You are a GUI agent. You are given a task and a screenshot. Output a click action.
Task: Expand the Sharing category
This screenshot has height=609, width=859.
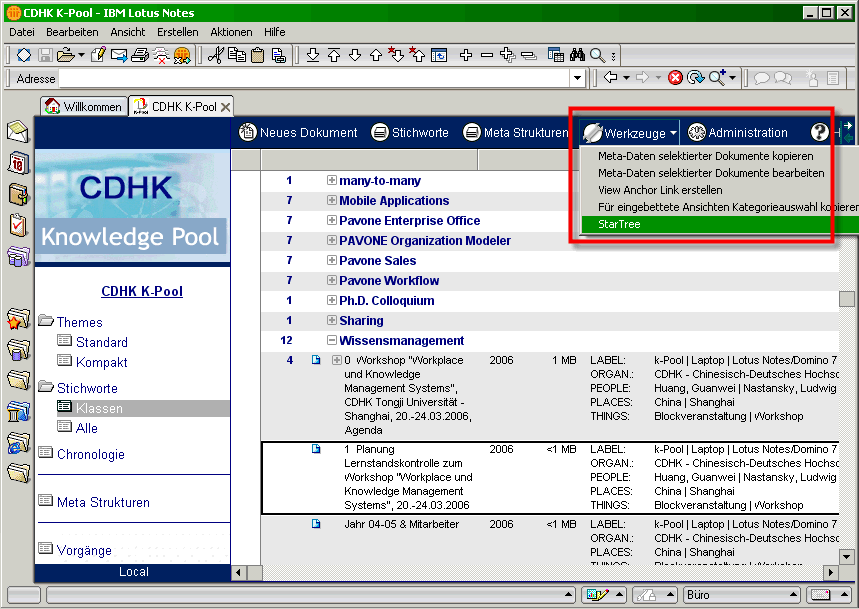(x=331, y=320)
